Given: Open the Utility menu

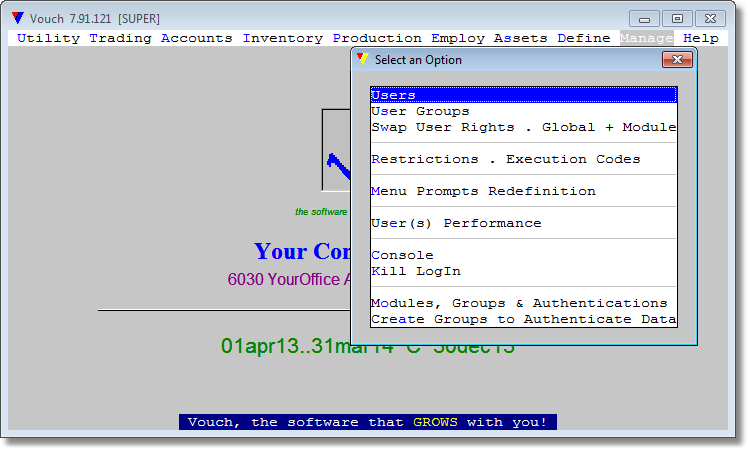Looking at the screenshot, I should pyautogui.click(x=48, y=38).
